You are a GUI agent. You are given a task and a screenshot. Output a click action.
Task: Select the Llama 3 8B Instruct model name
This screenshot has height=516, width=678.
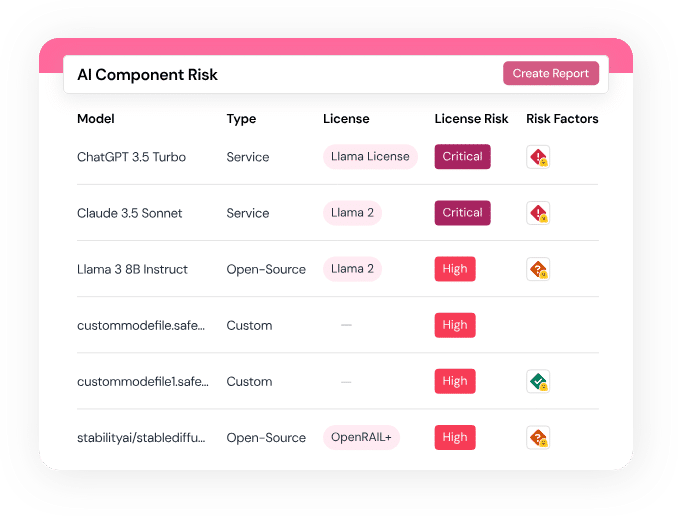132,269
